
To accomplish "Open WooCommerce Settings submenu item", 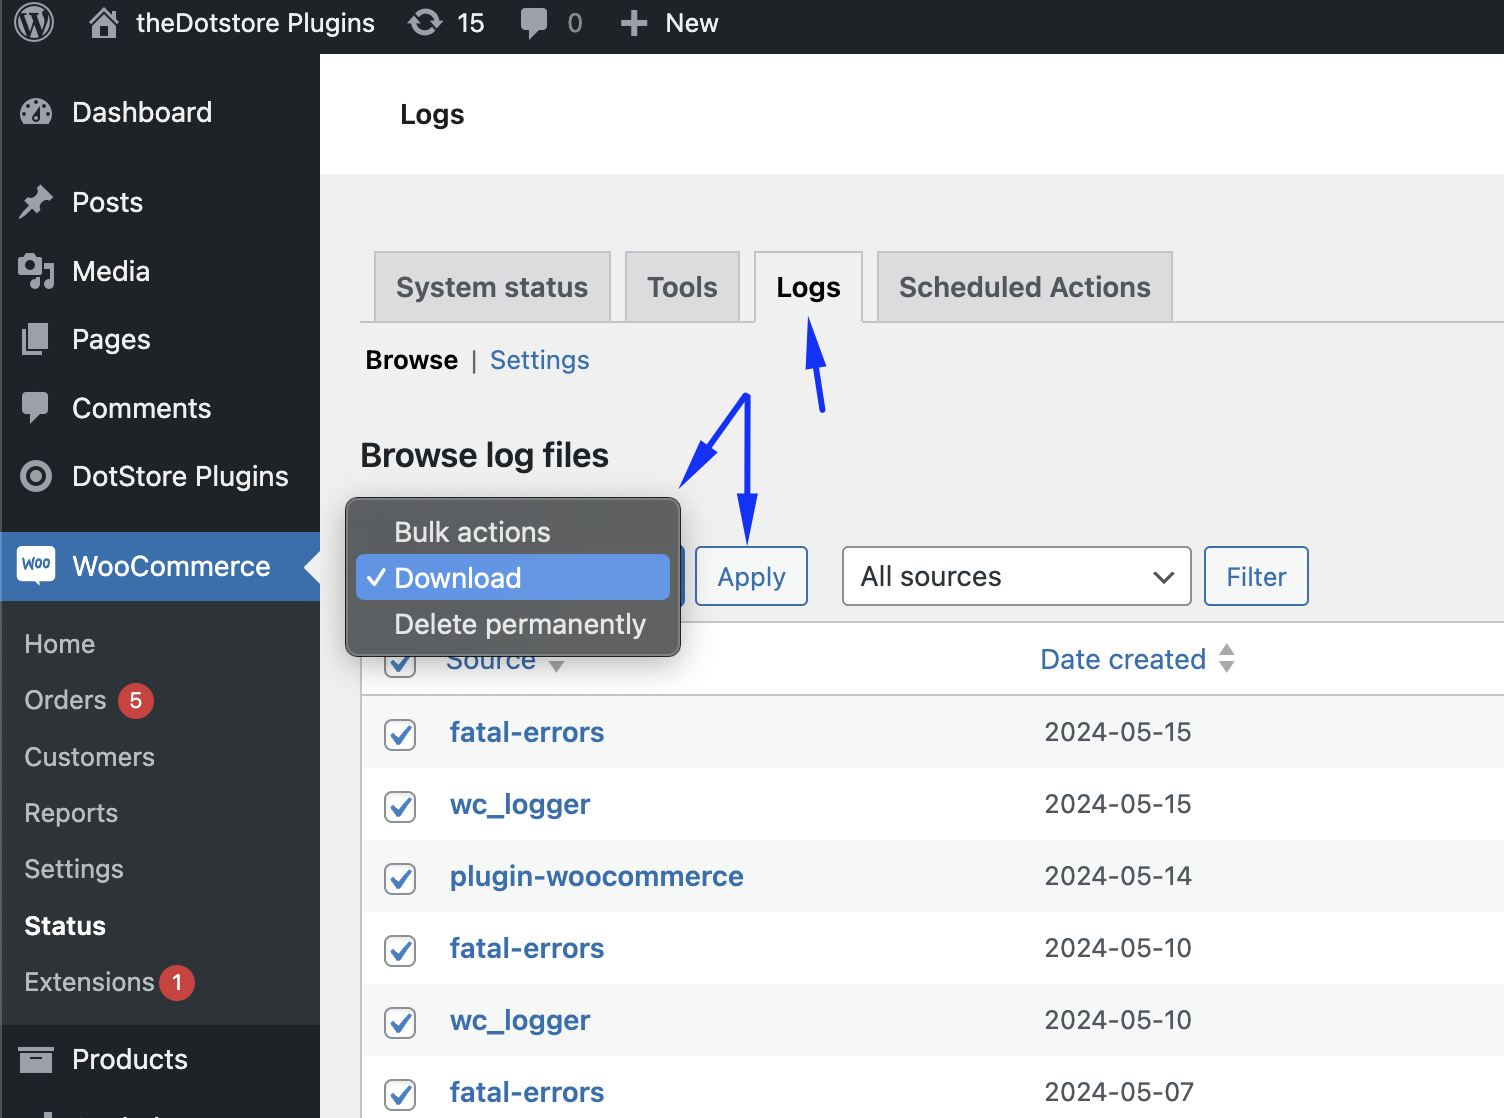I will 74,869.
